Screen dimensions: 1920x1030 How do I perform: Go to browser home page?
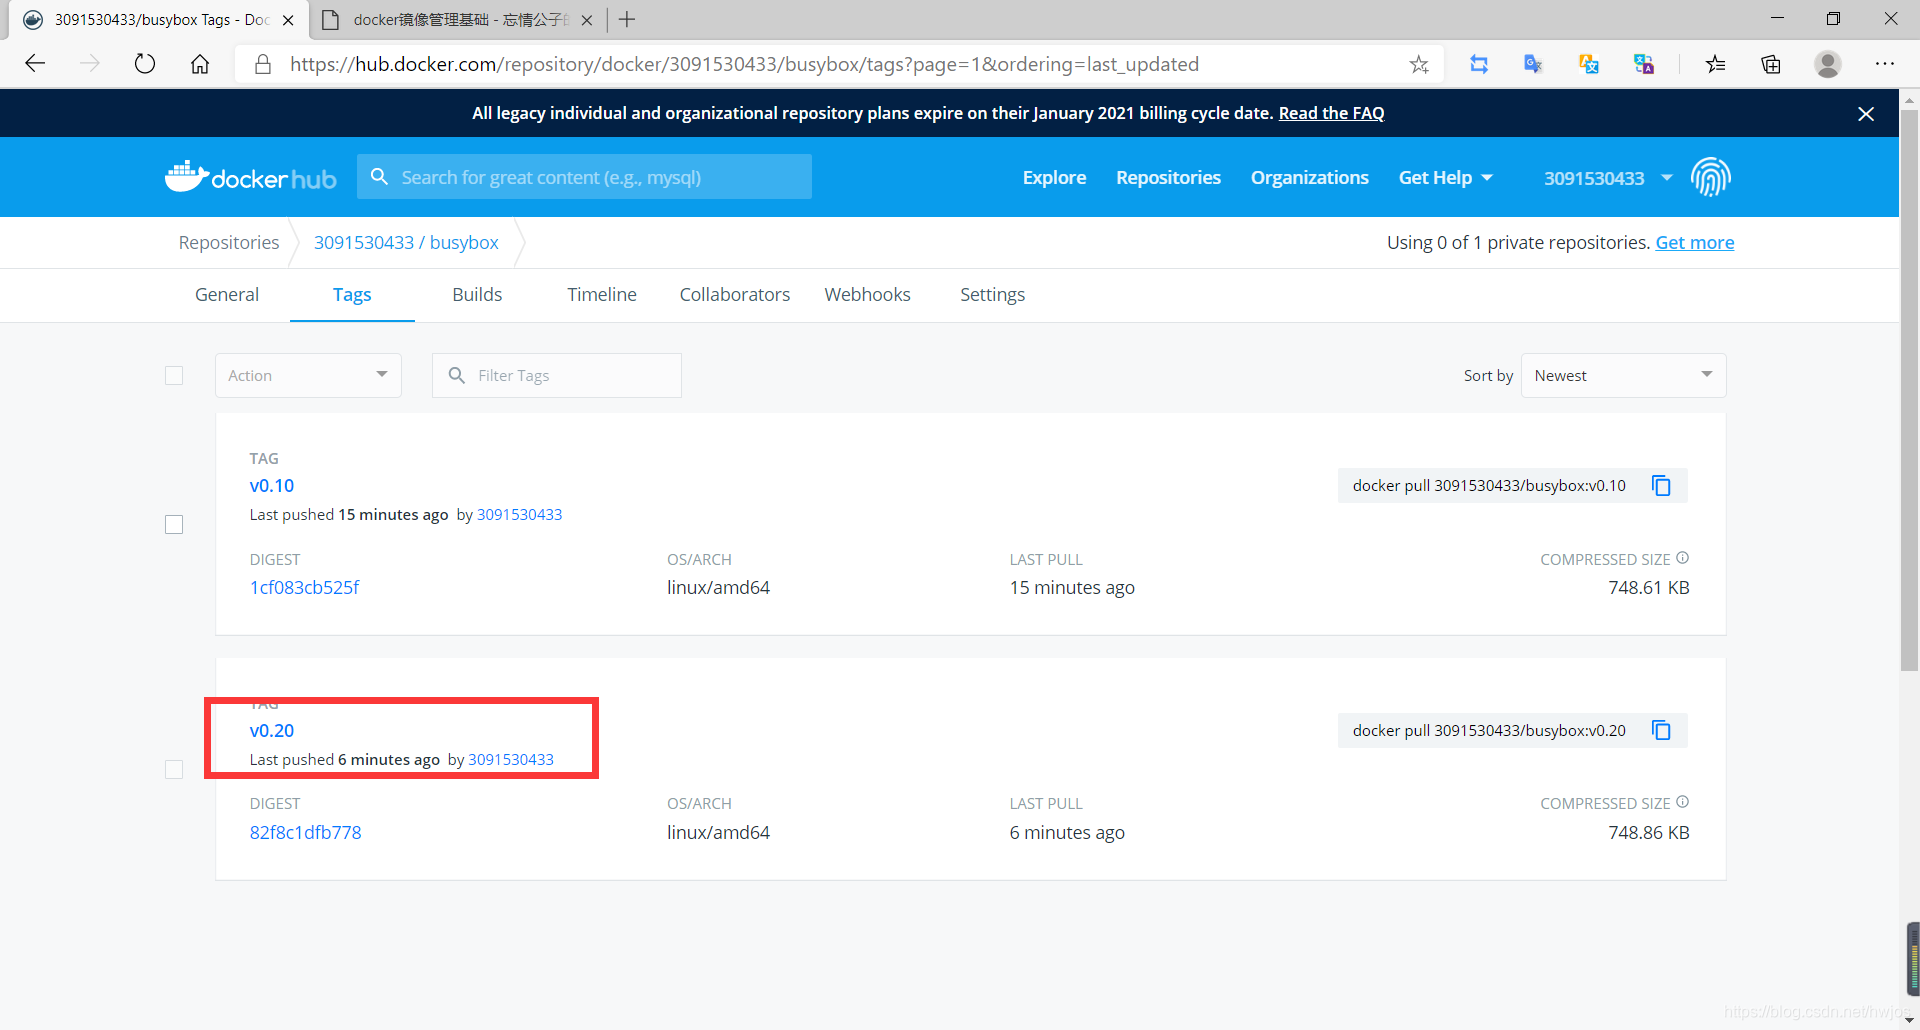tap(200, 64)
